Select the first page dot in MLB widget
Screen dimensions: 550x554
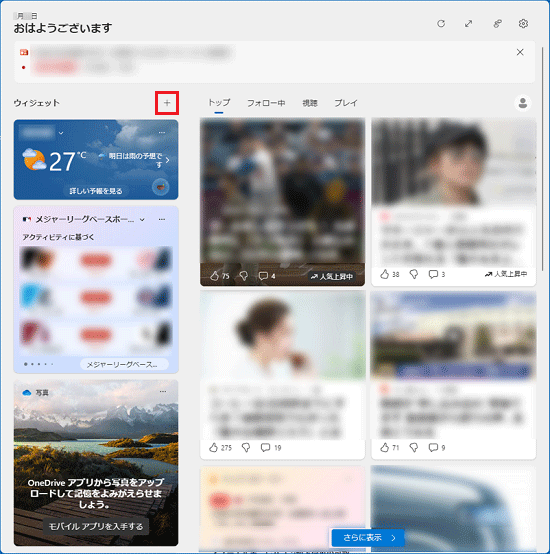click(25, 364)
